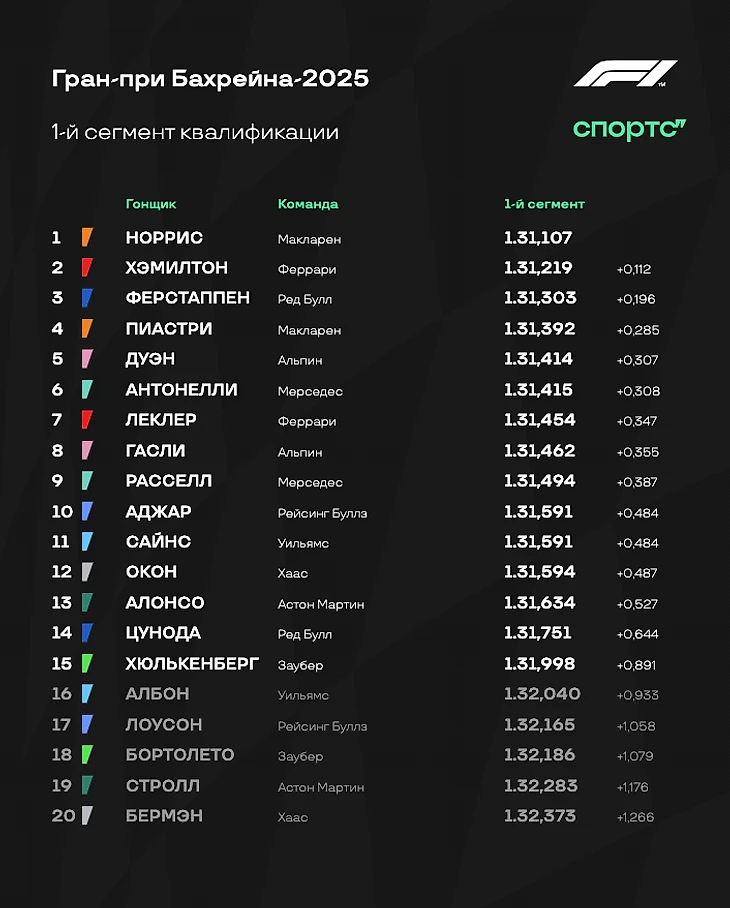
Task: Click the eliminated driver АЛБОН row name
Action: pos(157,694)
